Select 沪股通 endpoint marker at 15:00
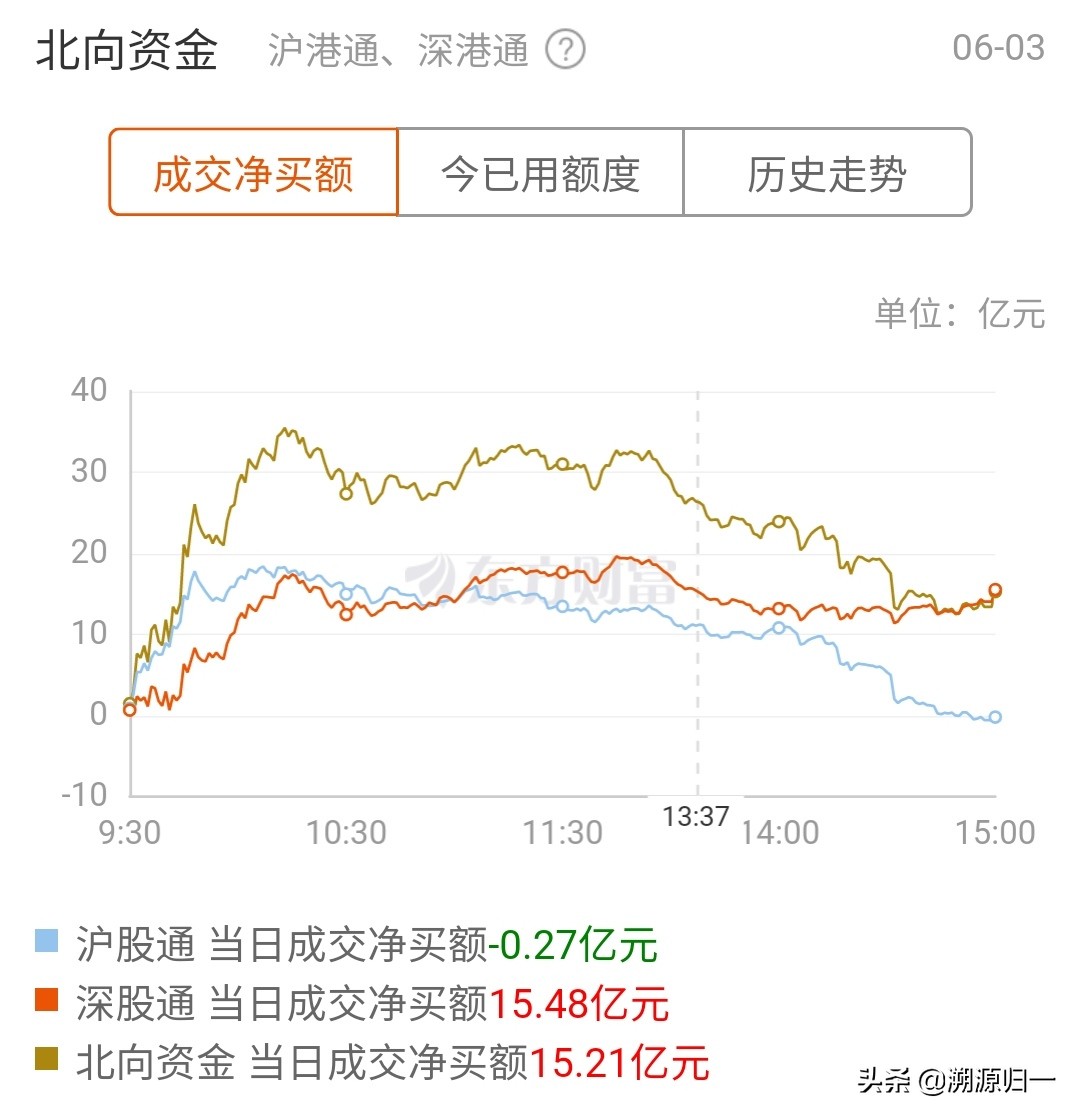The width and height of the screenshot is (1080, 1119). pos(995,717)
